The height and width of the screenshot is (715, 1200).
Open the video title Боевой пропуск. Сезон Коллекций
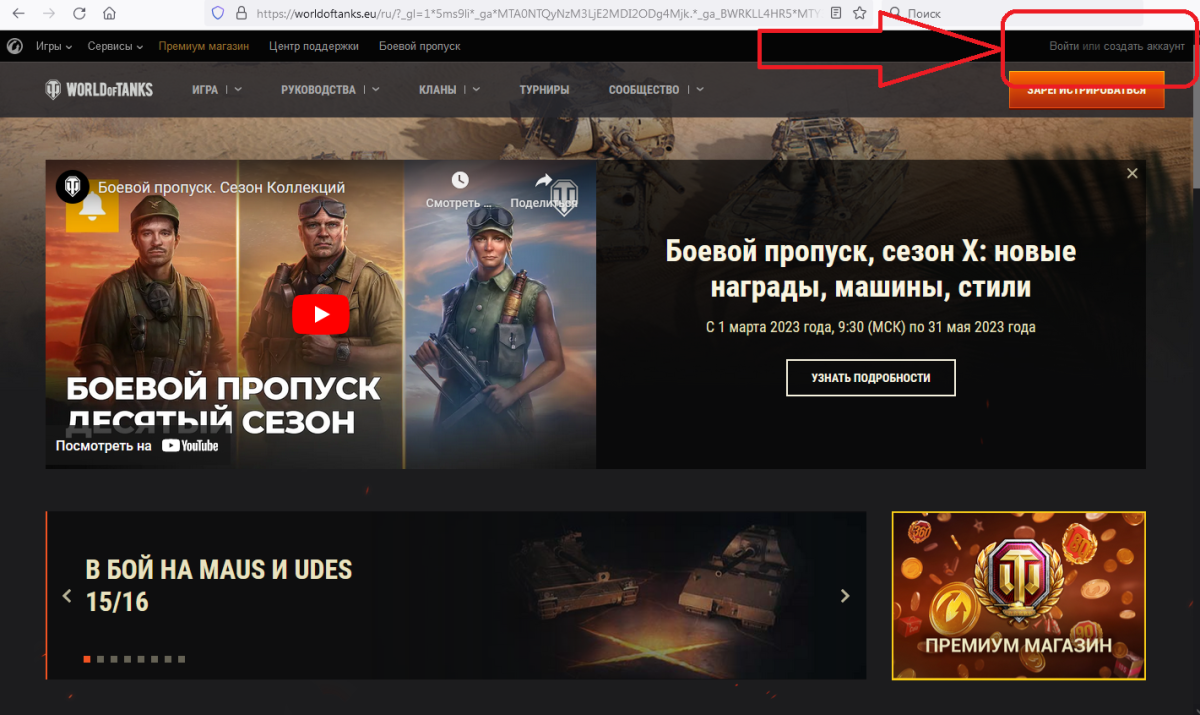point(221,187)
